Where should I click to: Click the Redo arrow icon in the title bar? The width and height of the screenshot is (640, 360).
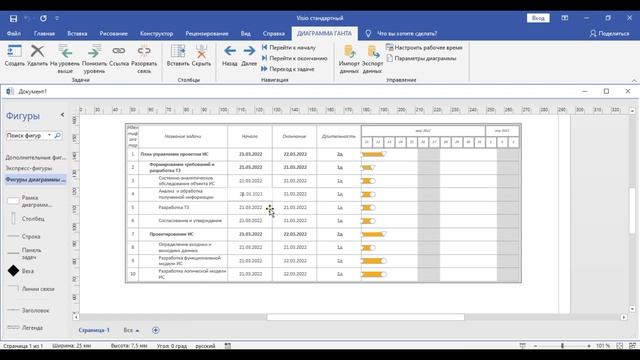(43, 18)
